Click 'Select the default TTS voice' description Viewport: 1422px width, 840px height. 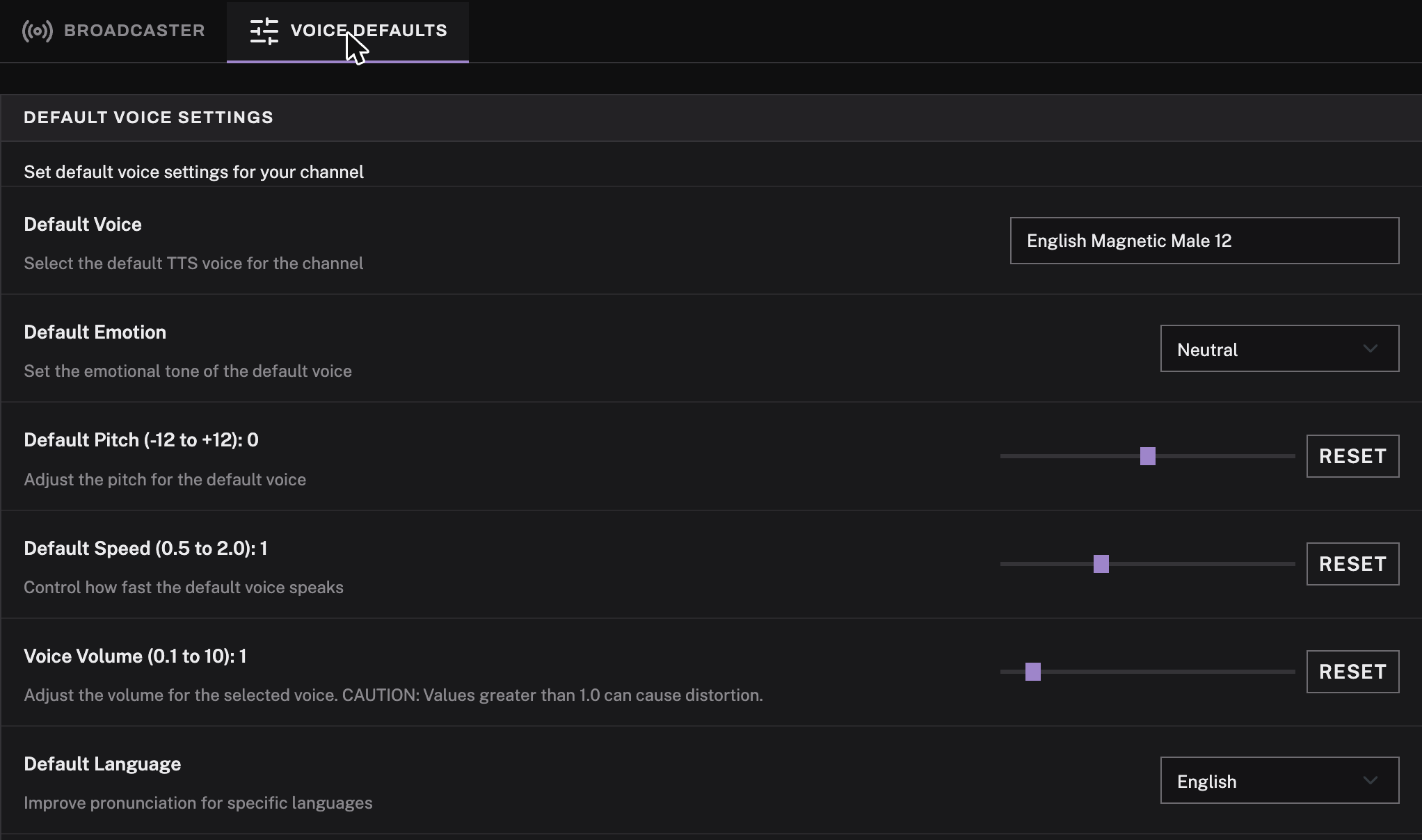pos(193,263)
